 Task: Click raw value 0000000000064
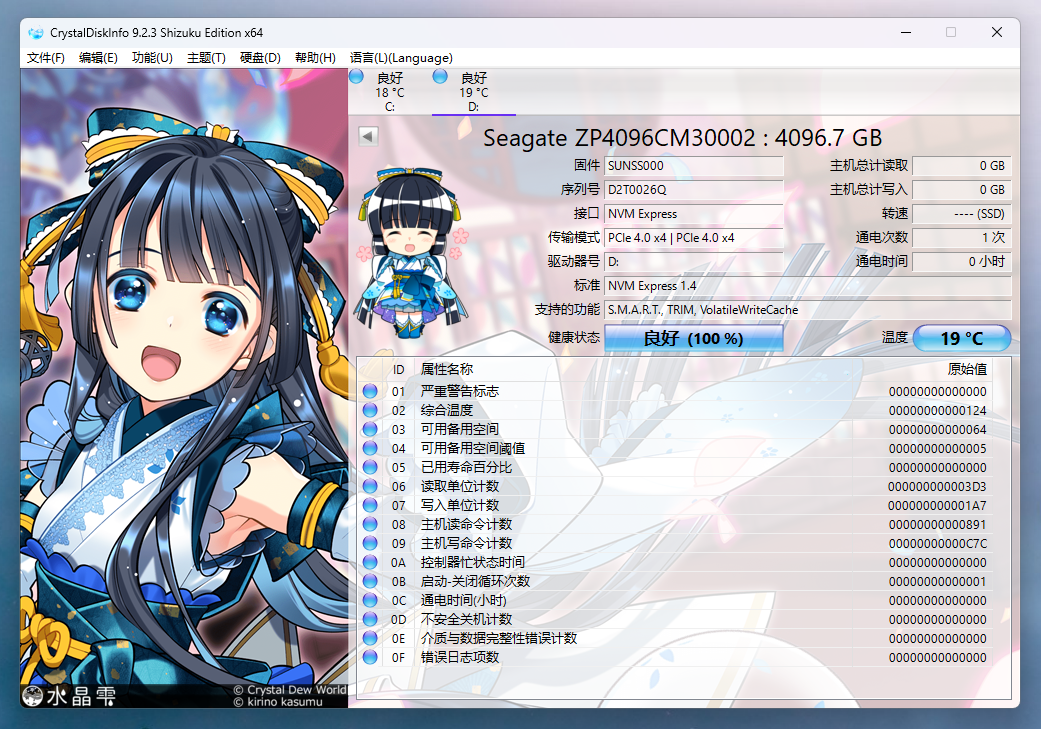(x=937, y=430)
